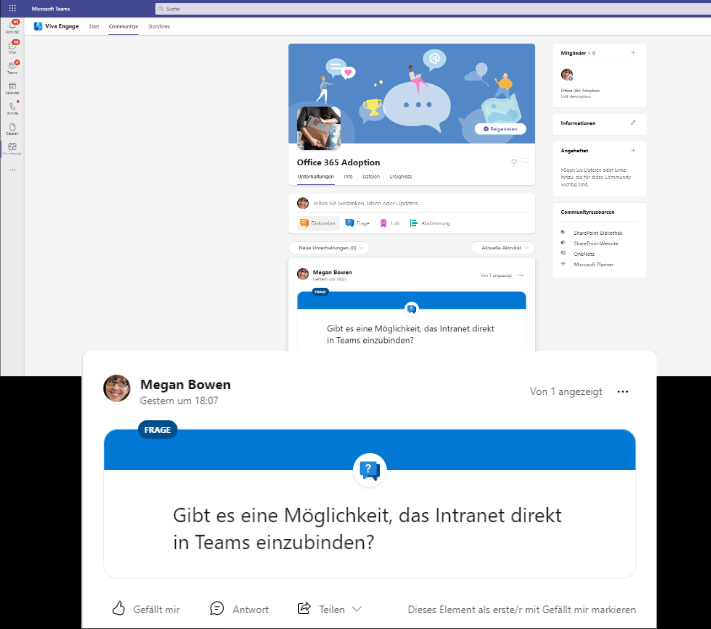Expand the Neue Unterhaltungen filter dropdown
This screenshot has width=711, height=629.
pyautogui.click(x=329, y=247)
